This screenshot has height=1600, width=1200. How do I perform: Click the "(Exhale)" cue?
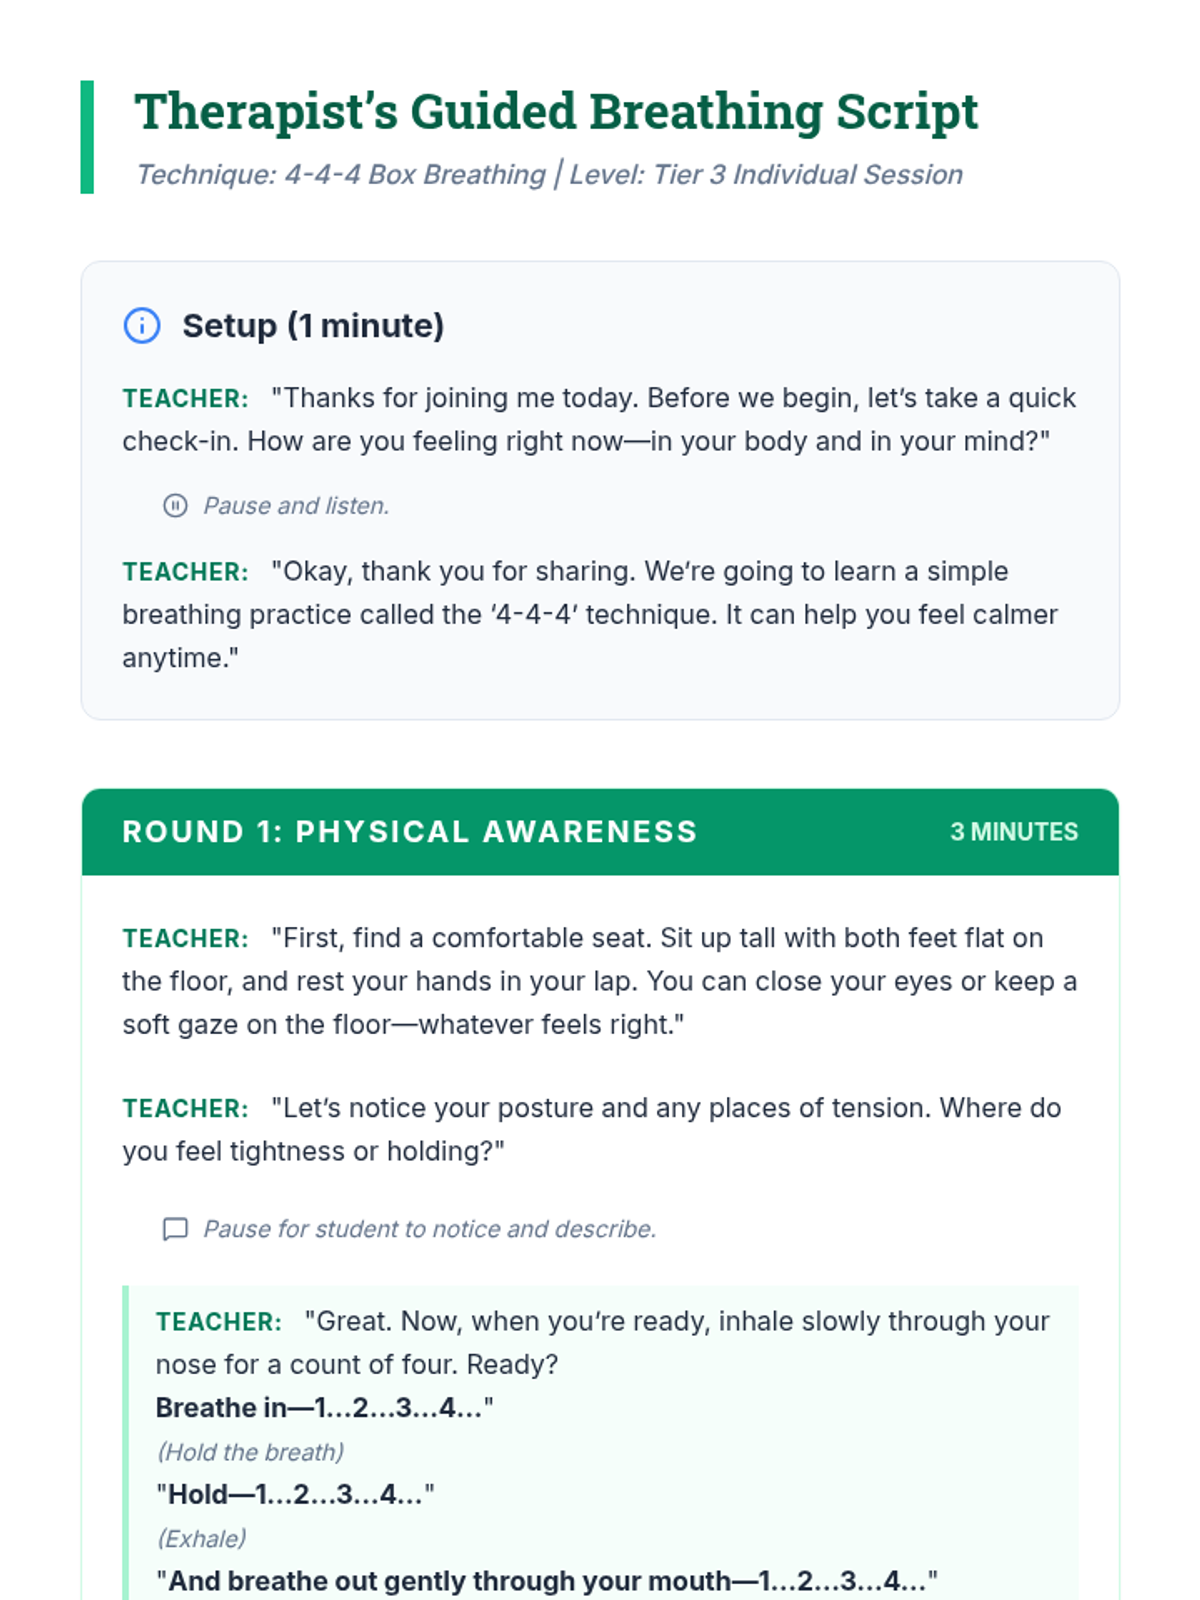pos(202,1539)
